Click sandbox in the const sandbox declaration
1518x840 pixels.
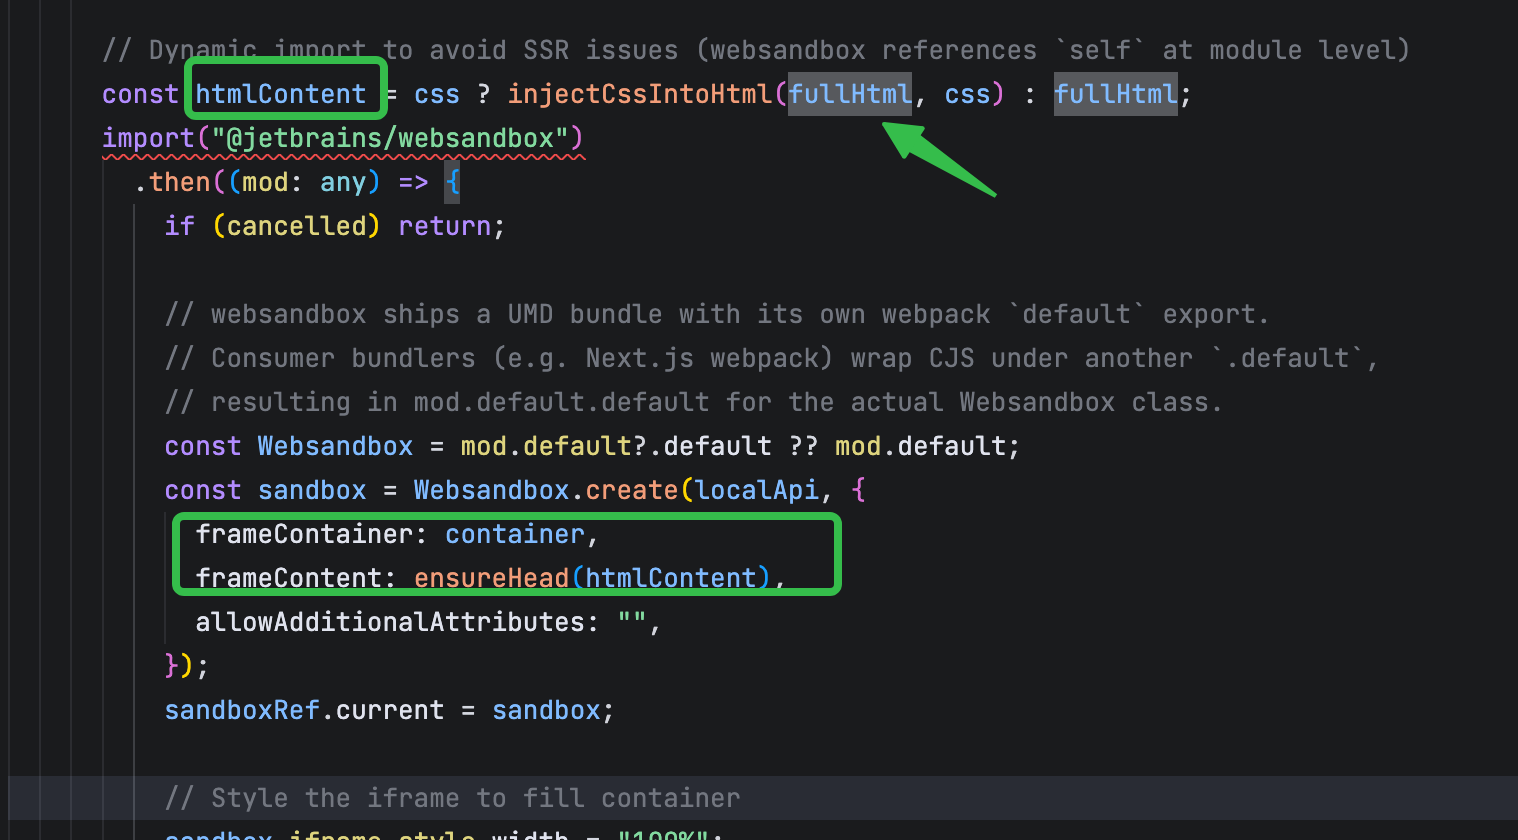click(312, 490)
